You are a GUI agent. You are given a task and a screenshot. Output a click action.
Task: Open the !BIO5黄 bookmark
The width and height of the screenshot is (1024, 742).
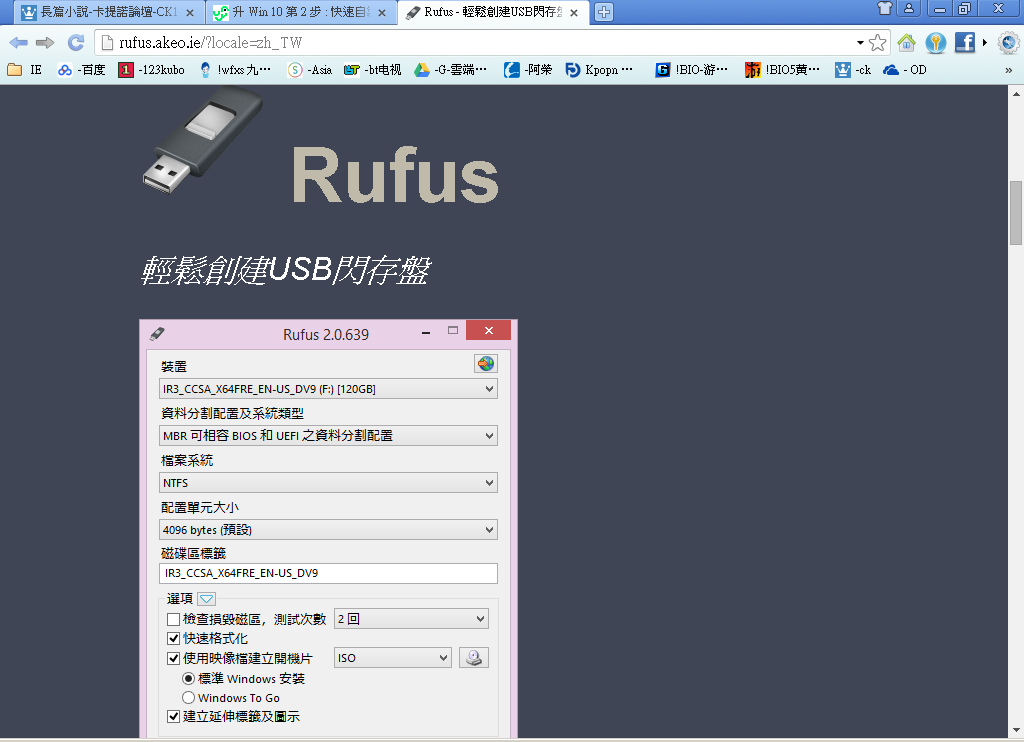point(782,70)
